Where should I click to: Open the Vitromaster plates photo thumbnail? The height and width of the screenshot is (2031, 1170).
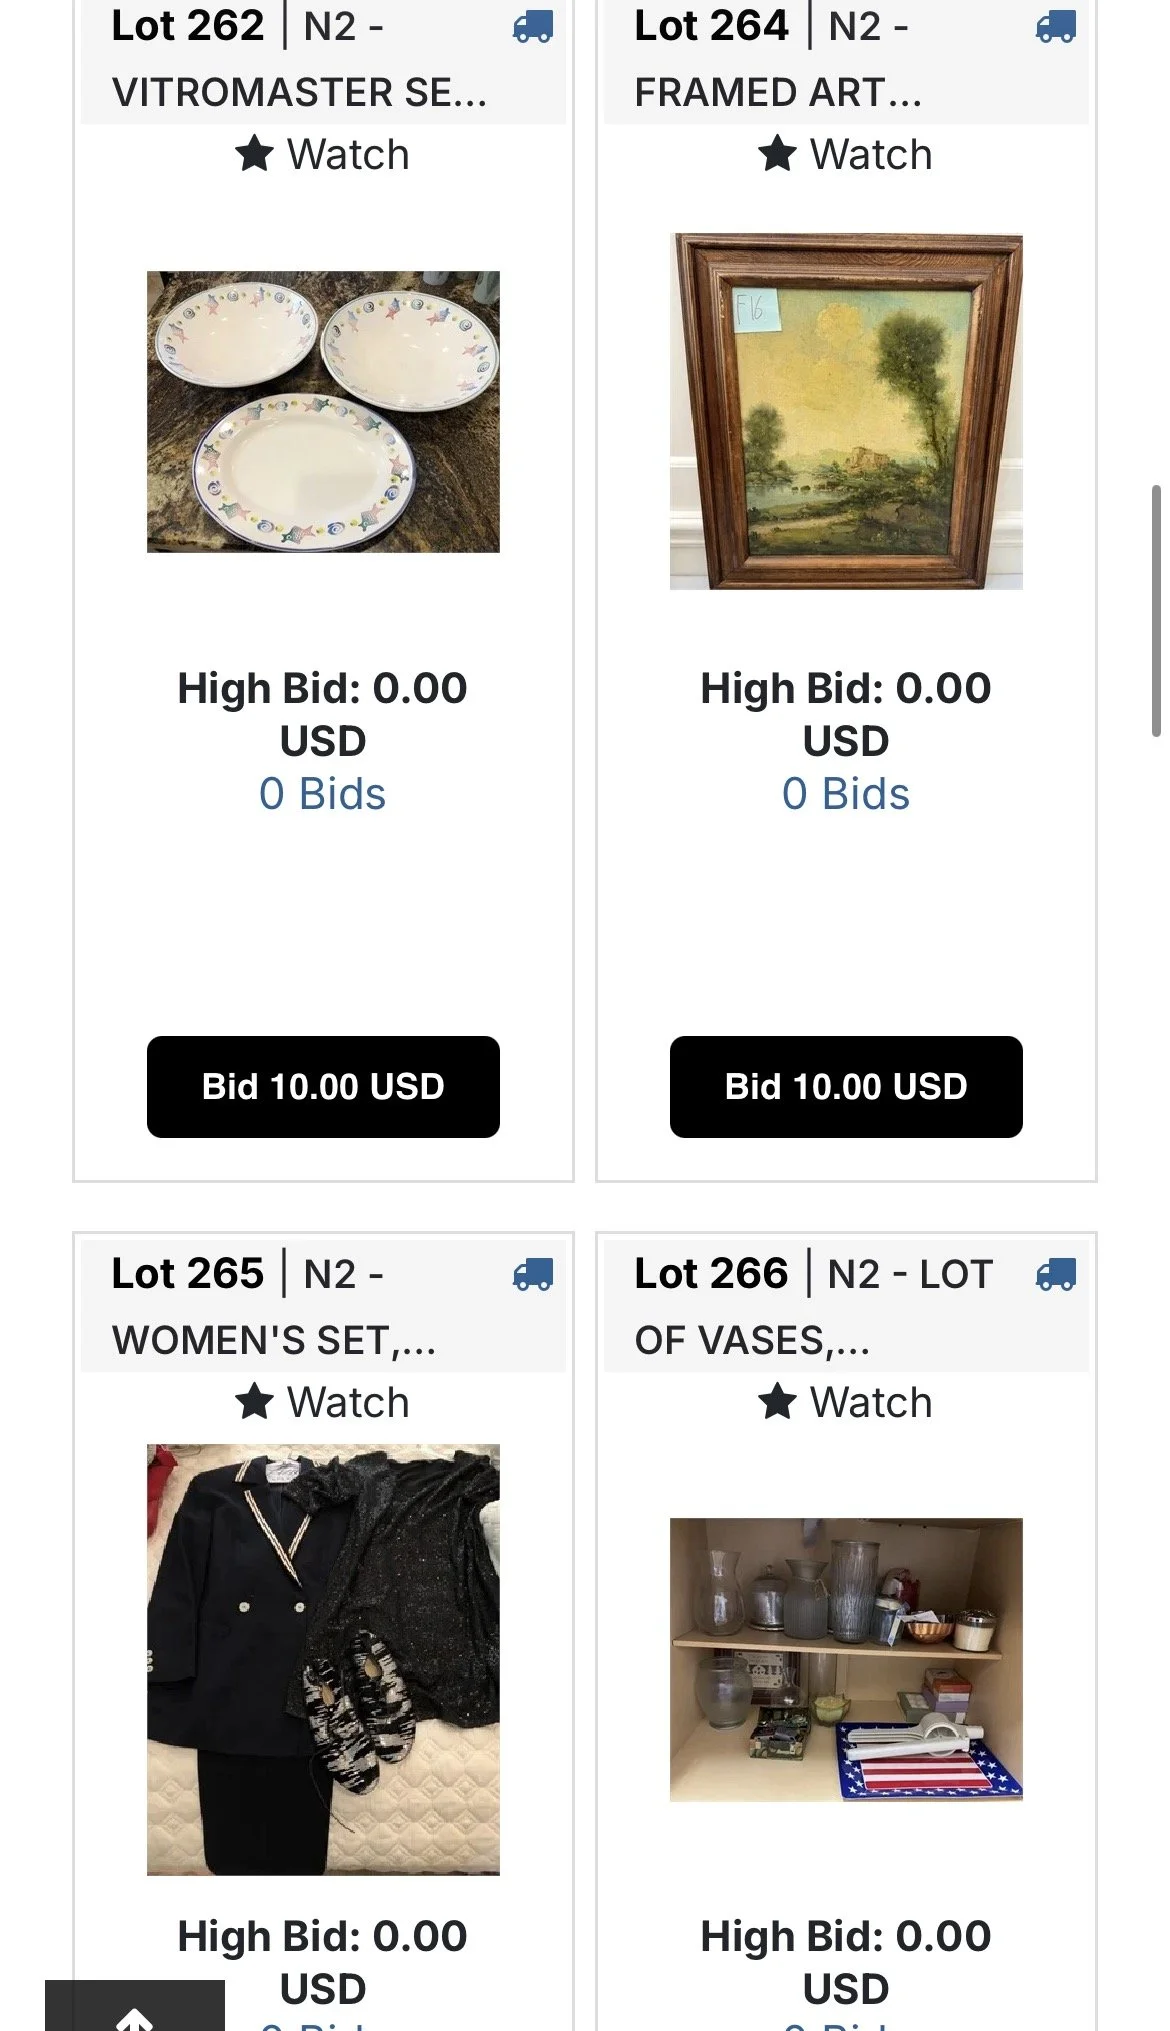pyautogui.click(x=323, y=412)
